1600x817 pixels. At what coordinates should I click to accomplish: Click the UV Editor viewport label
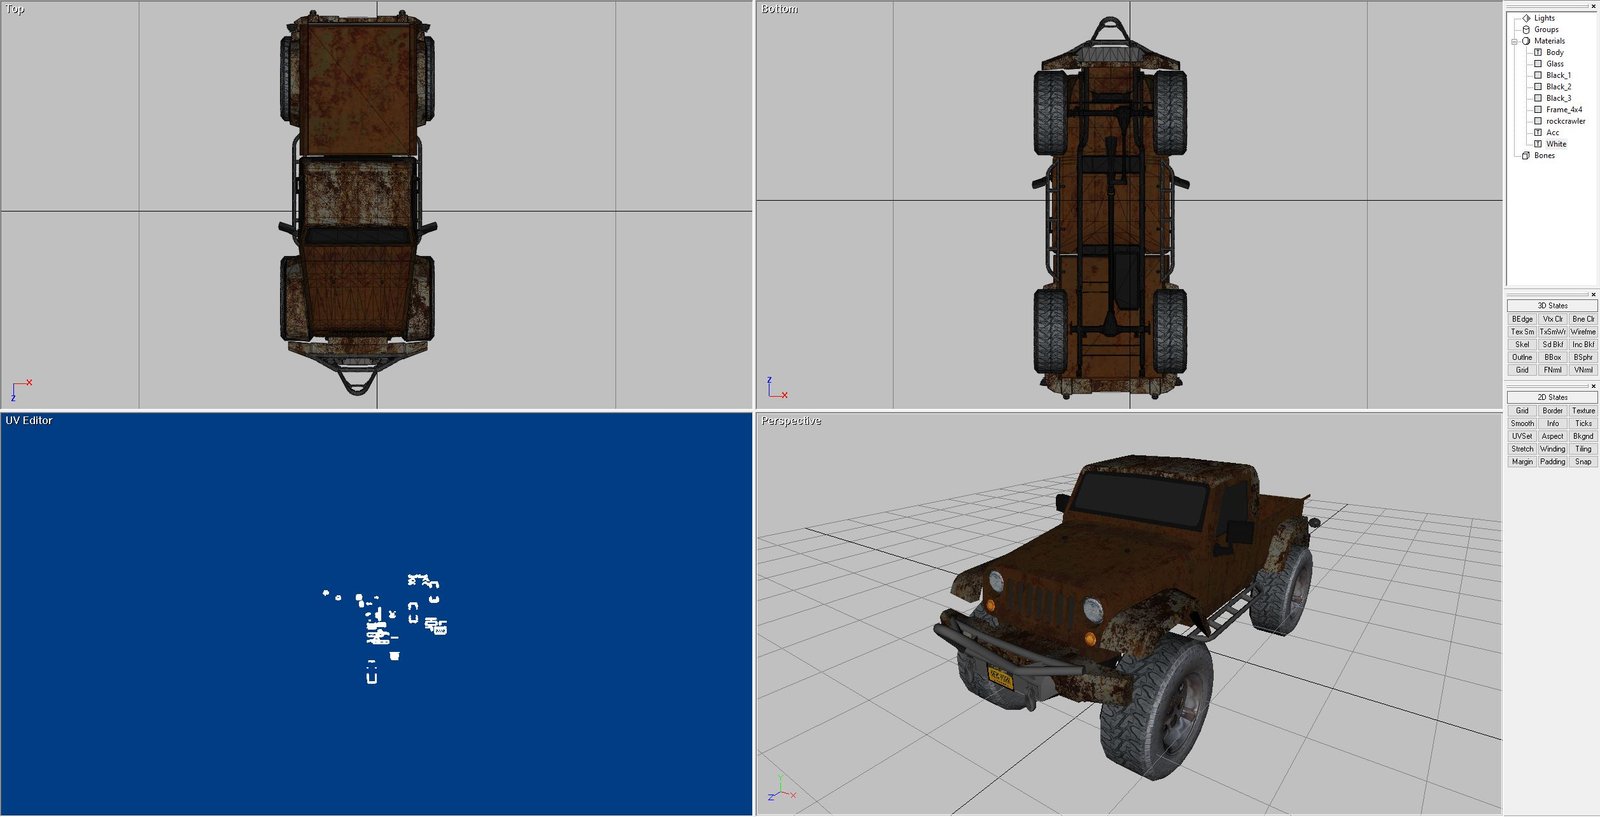pos(29,421)
